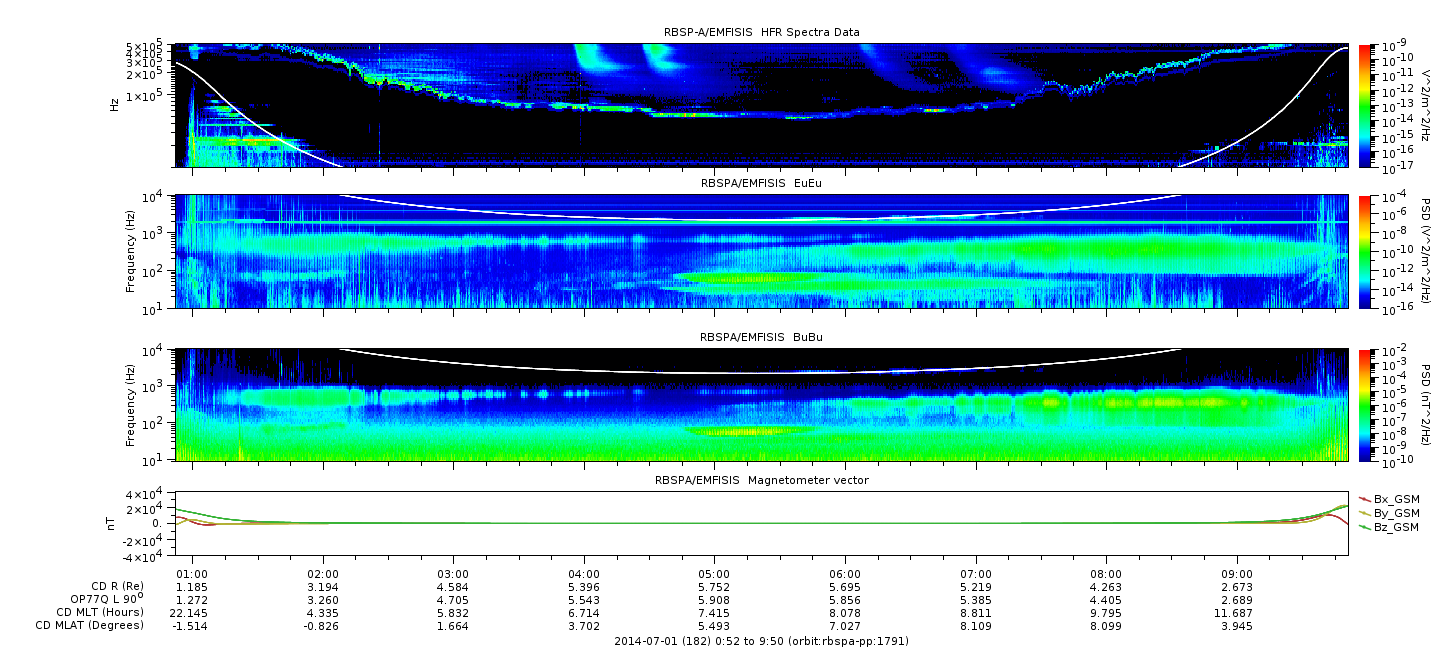Click the 01:00 time axis label

pyautogui.click(x=192, y=574)
